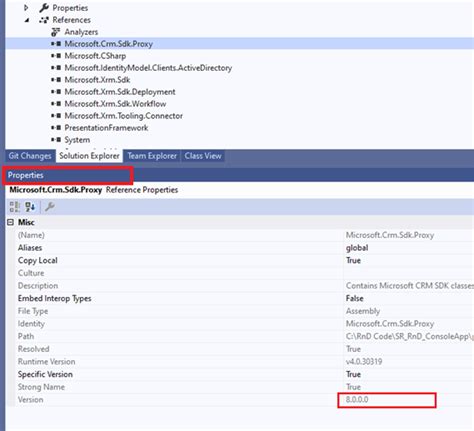Click the (Name) property value
This screenshot has height=431, width=474.
(x=390, y=235)
